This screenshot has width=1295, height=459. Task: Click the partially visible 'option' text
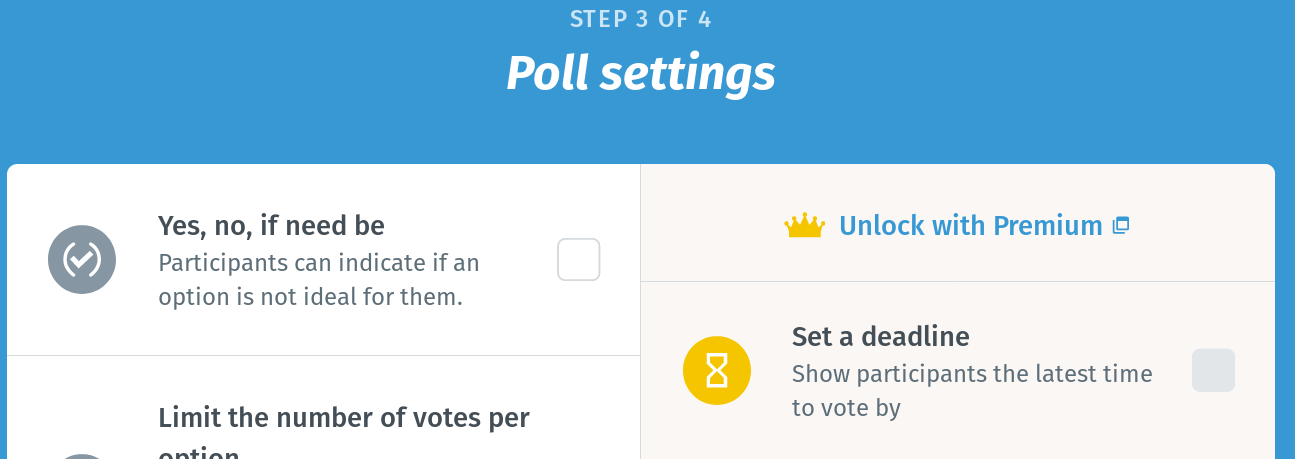tap(199, 454)
